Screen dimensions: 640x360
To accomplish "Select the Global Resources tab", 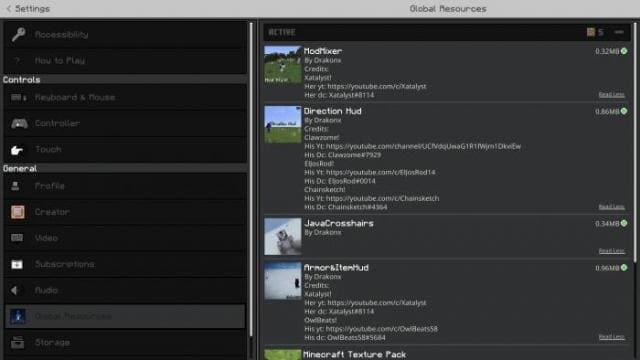I will [125, 316].
